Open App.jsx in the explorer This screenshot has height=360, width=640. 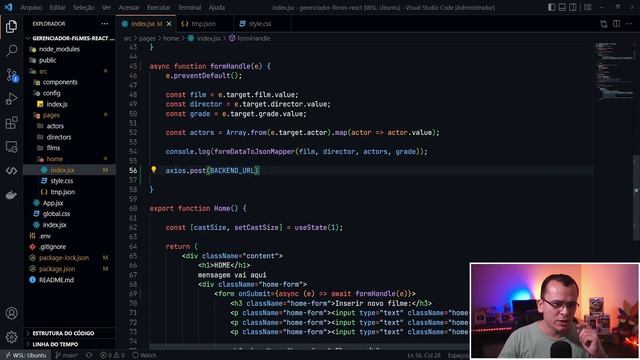coord(69,203)
